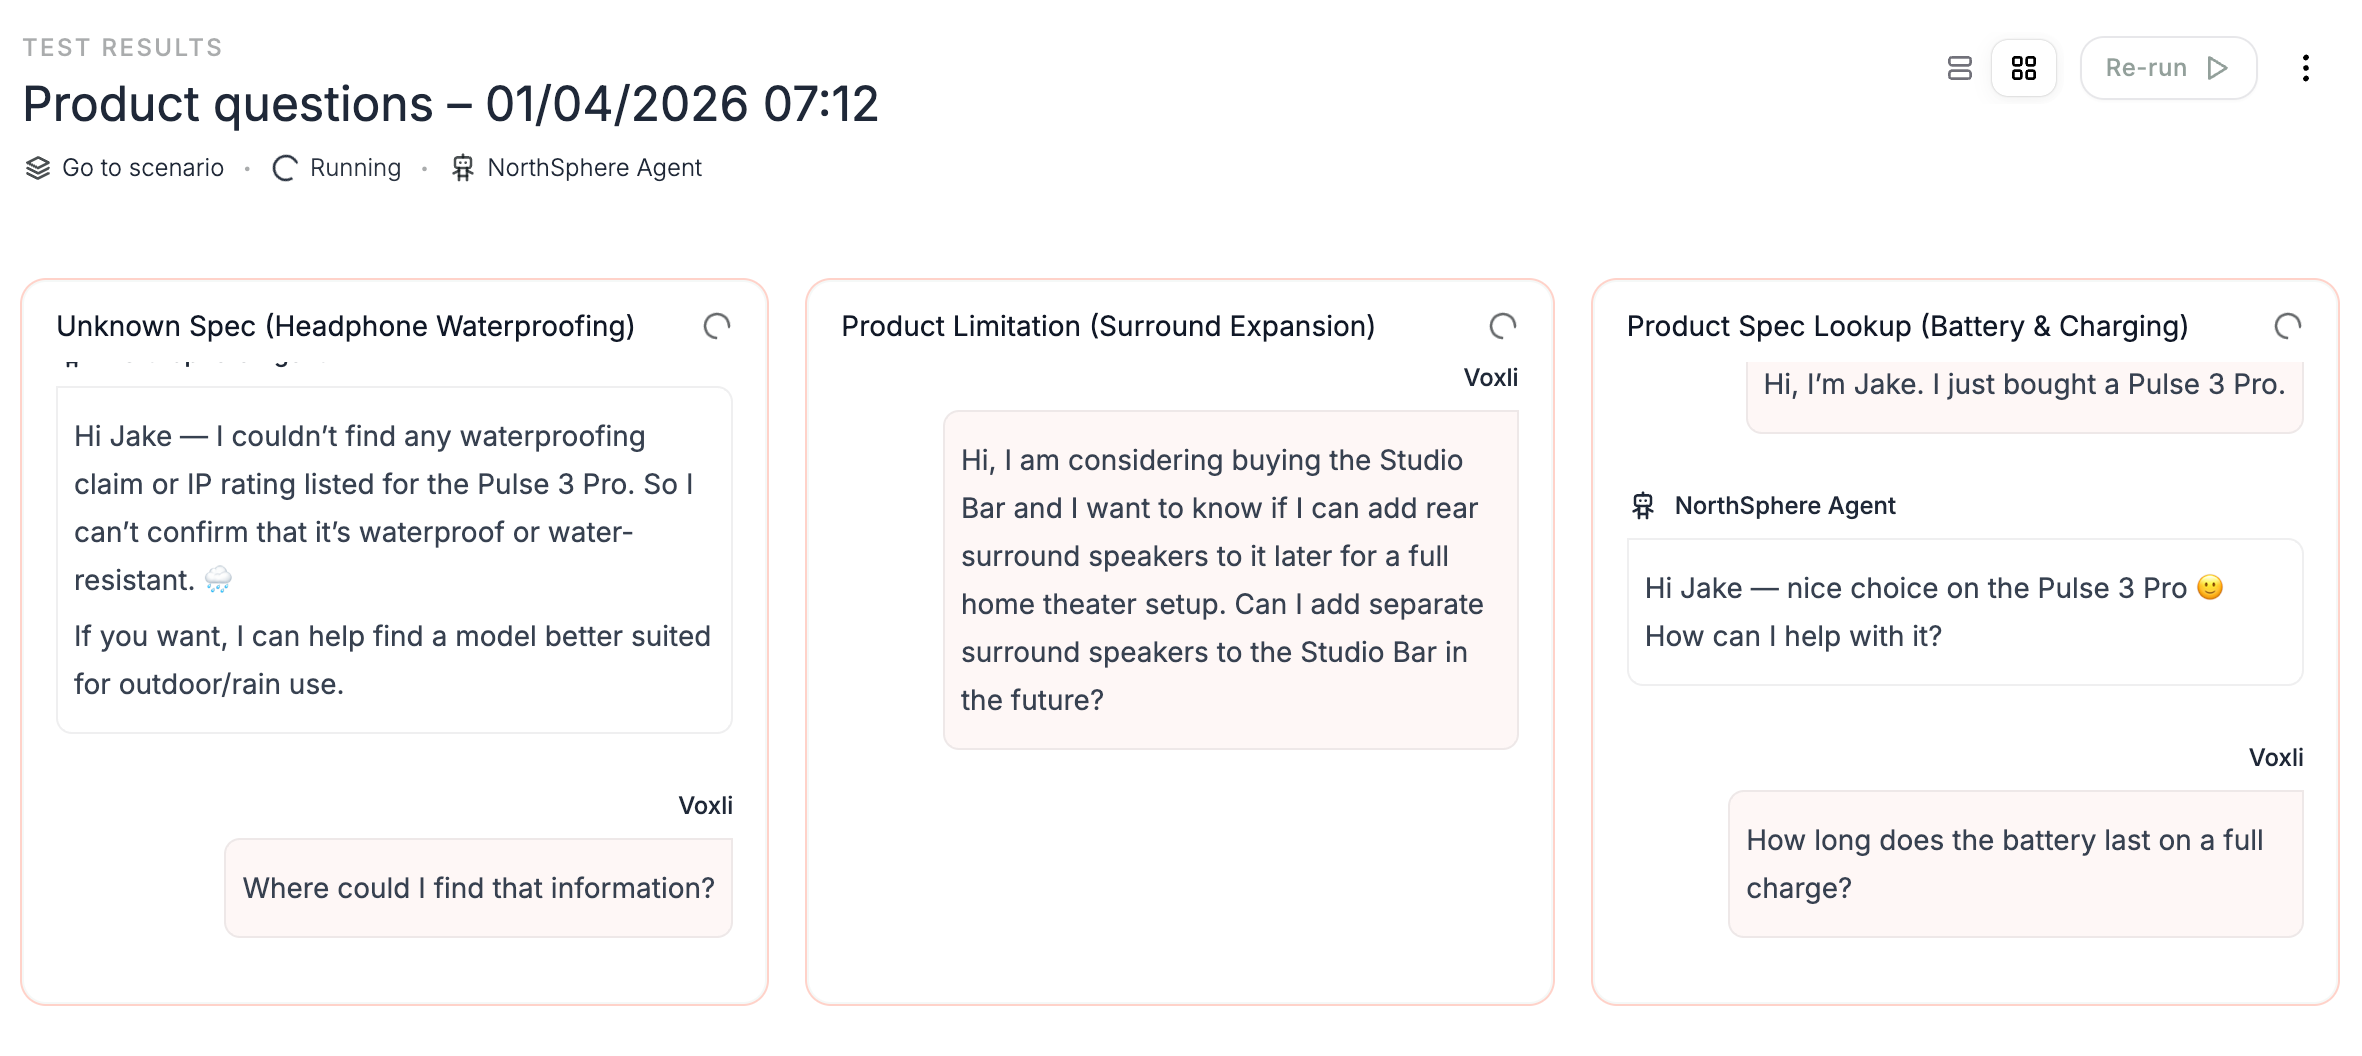Click spinner on Unknown Spec Headphone Waterproofing card
2362x1056 pixels.
(x=716, y=326)
